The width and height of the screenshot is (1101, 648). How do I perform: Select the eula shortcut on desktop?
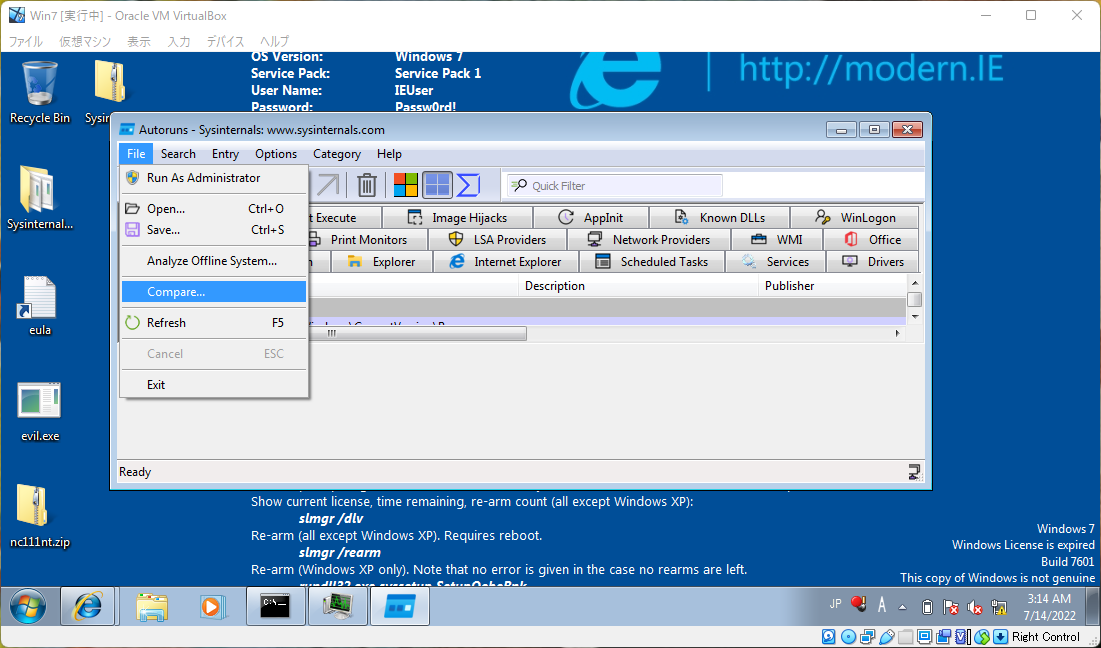pos(39,305)
